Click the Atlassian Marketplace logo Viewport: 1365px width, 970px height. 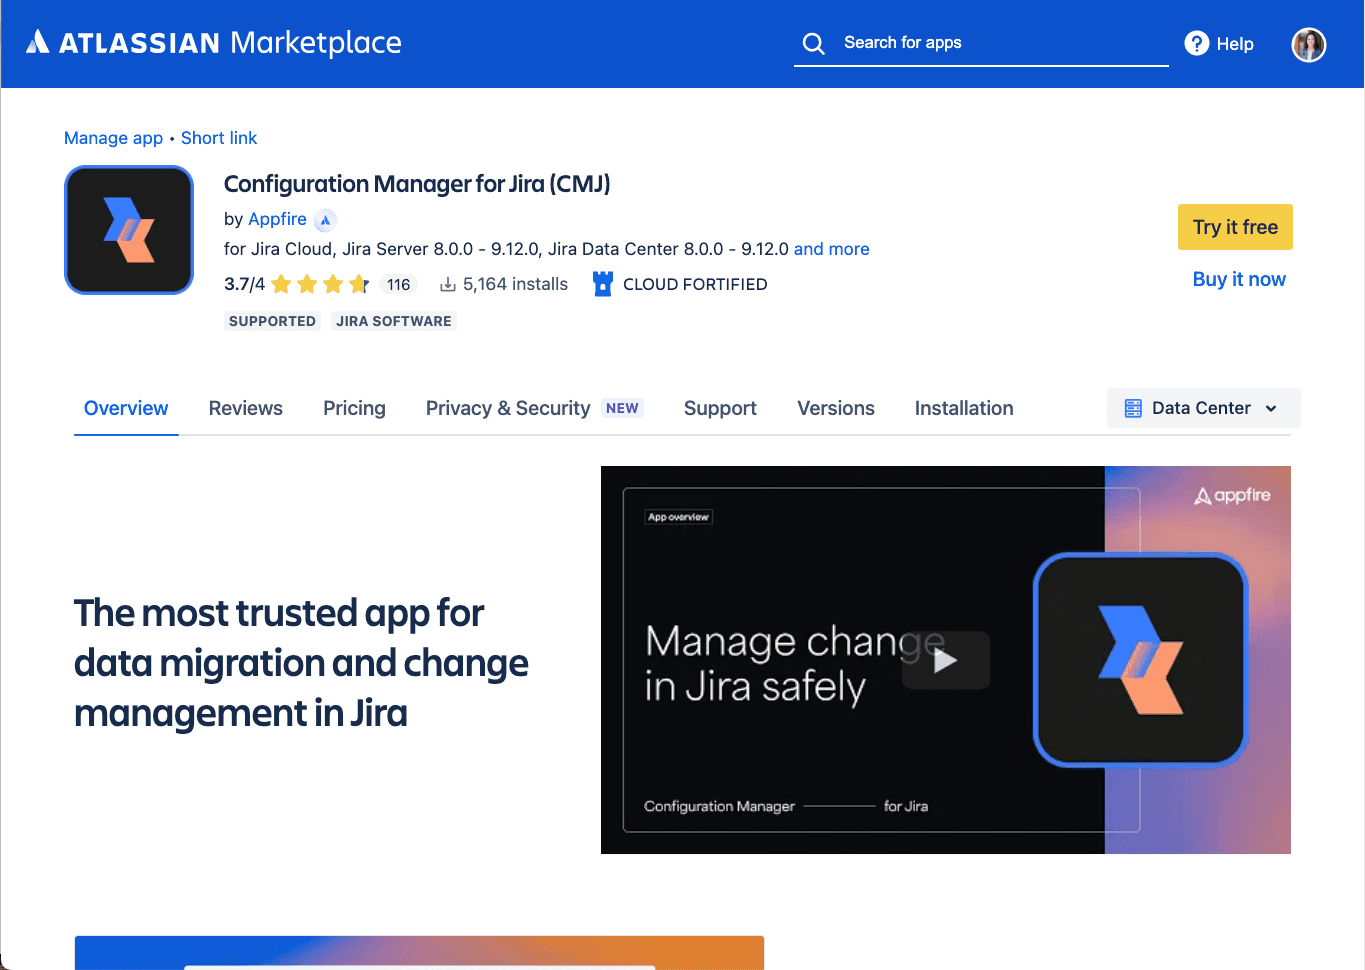(213, 43)
